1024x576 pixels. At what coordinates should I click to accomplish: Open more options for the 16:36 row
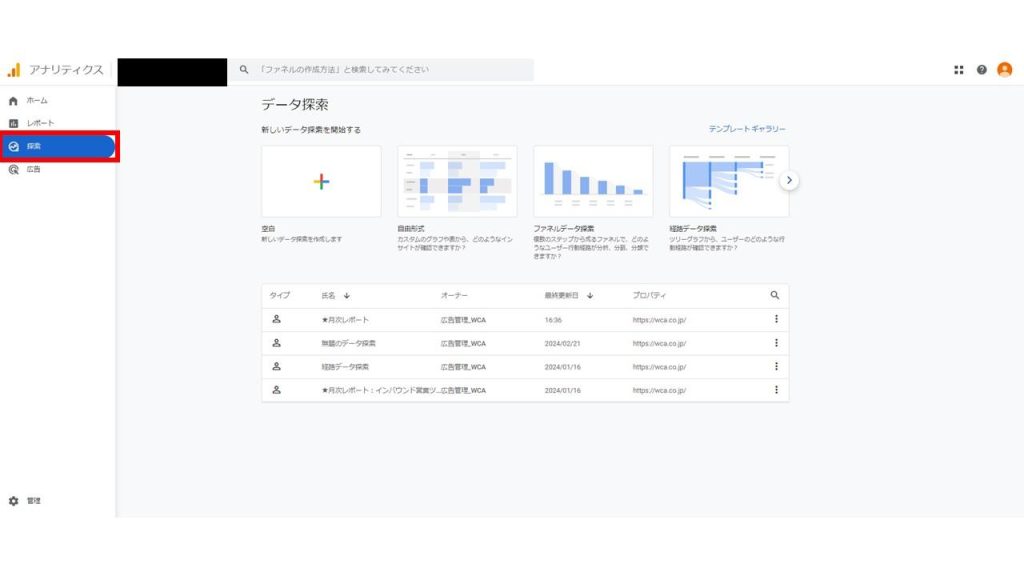click(776, 319)
